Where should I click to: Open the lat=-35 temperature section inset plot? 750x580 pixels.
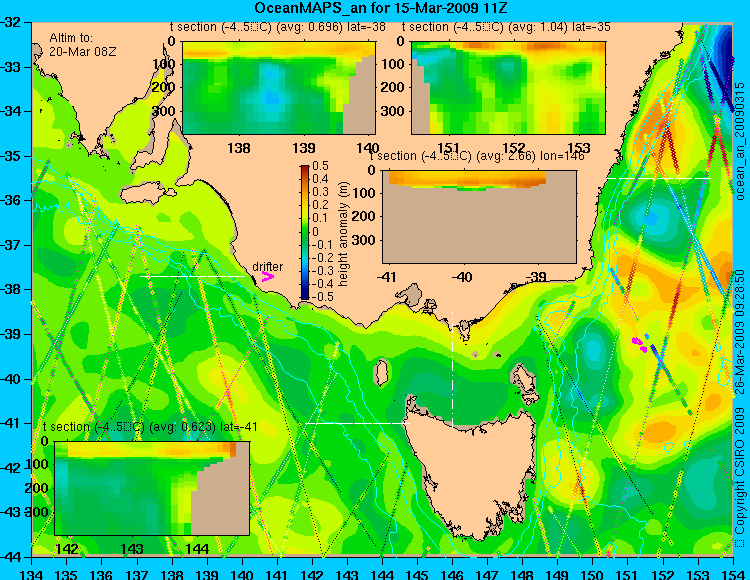[508, 88]
